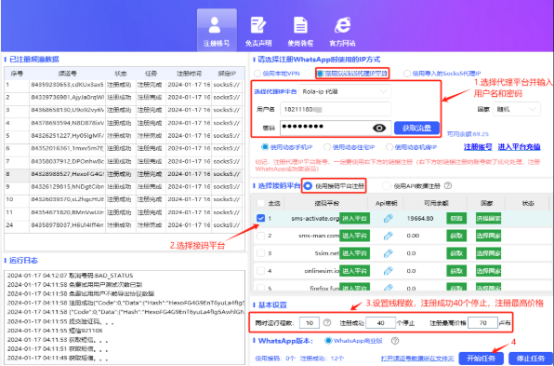Viewport: 554px width, 366px height.
Task: Click 获取 balance button for onlinesim.io
Action: pyautogui.click(x=456, y=271)
